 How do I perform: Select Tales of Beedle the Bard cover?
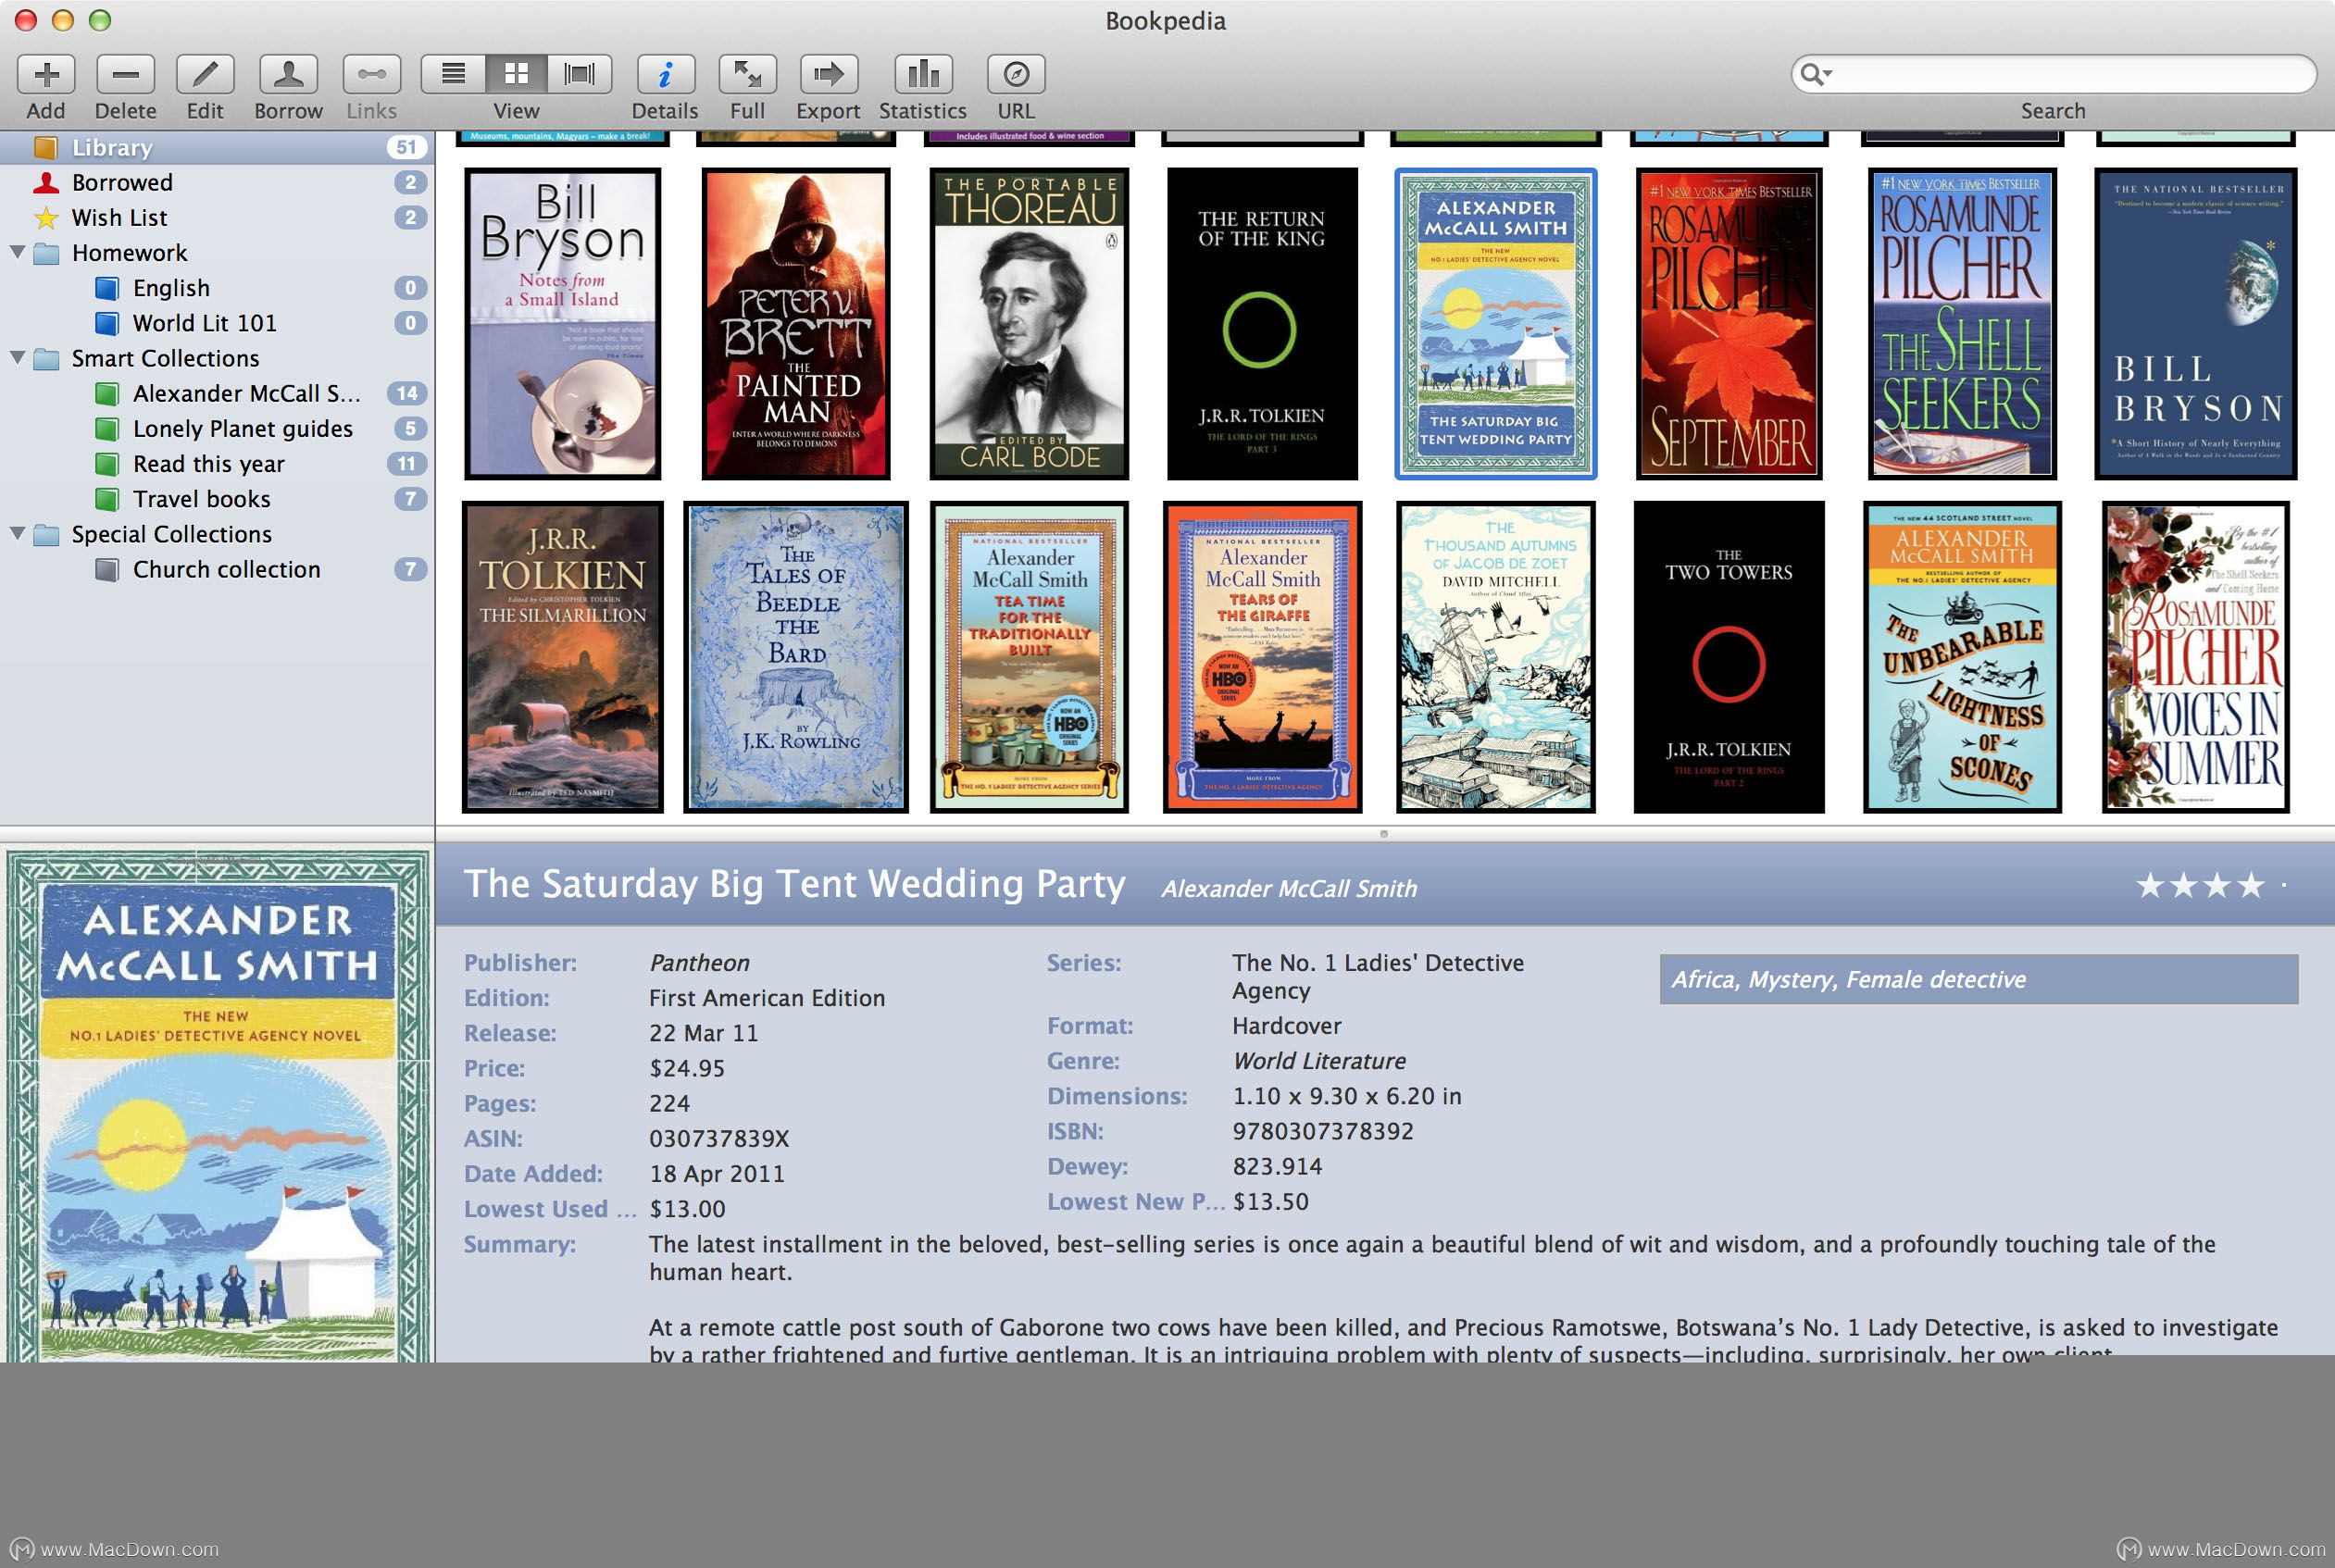[x=796, y=657]
